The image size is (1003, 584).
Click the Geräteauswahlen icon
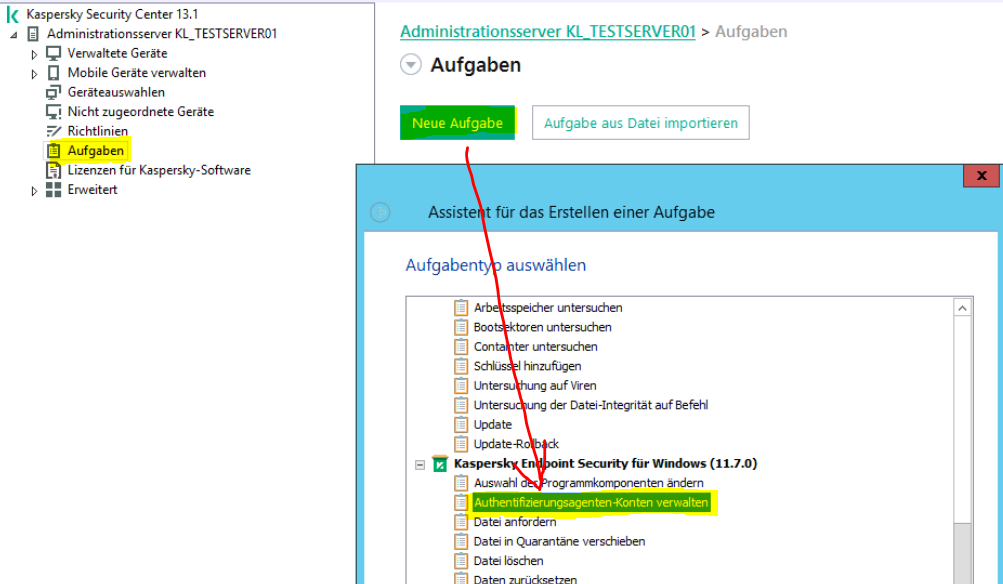[x=54, y=92]
